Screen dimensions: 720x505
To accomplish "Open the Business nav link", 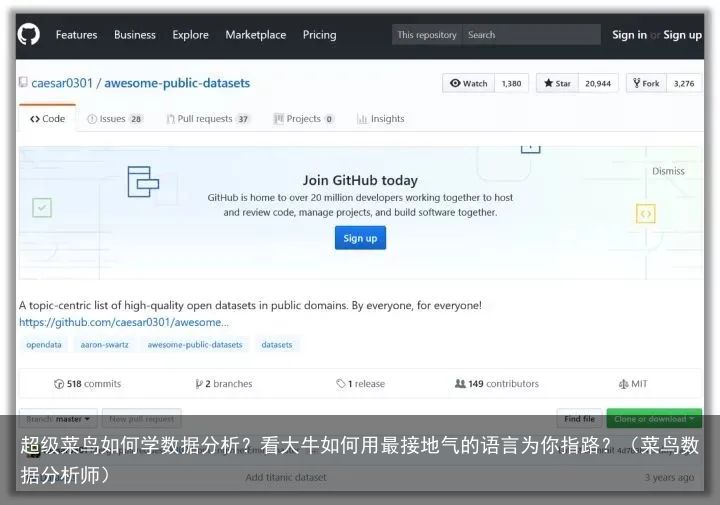I will click(x=135, y=35).
